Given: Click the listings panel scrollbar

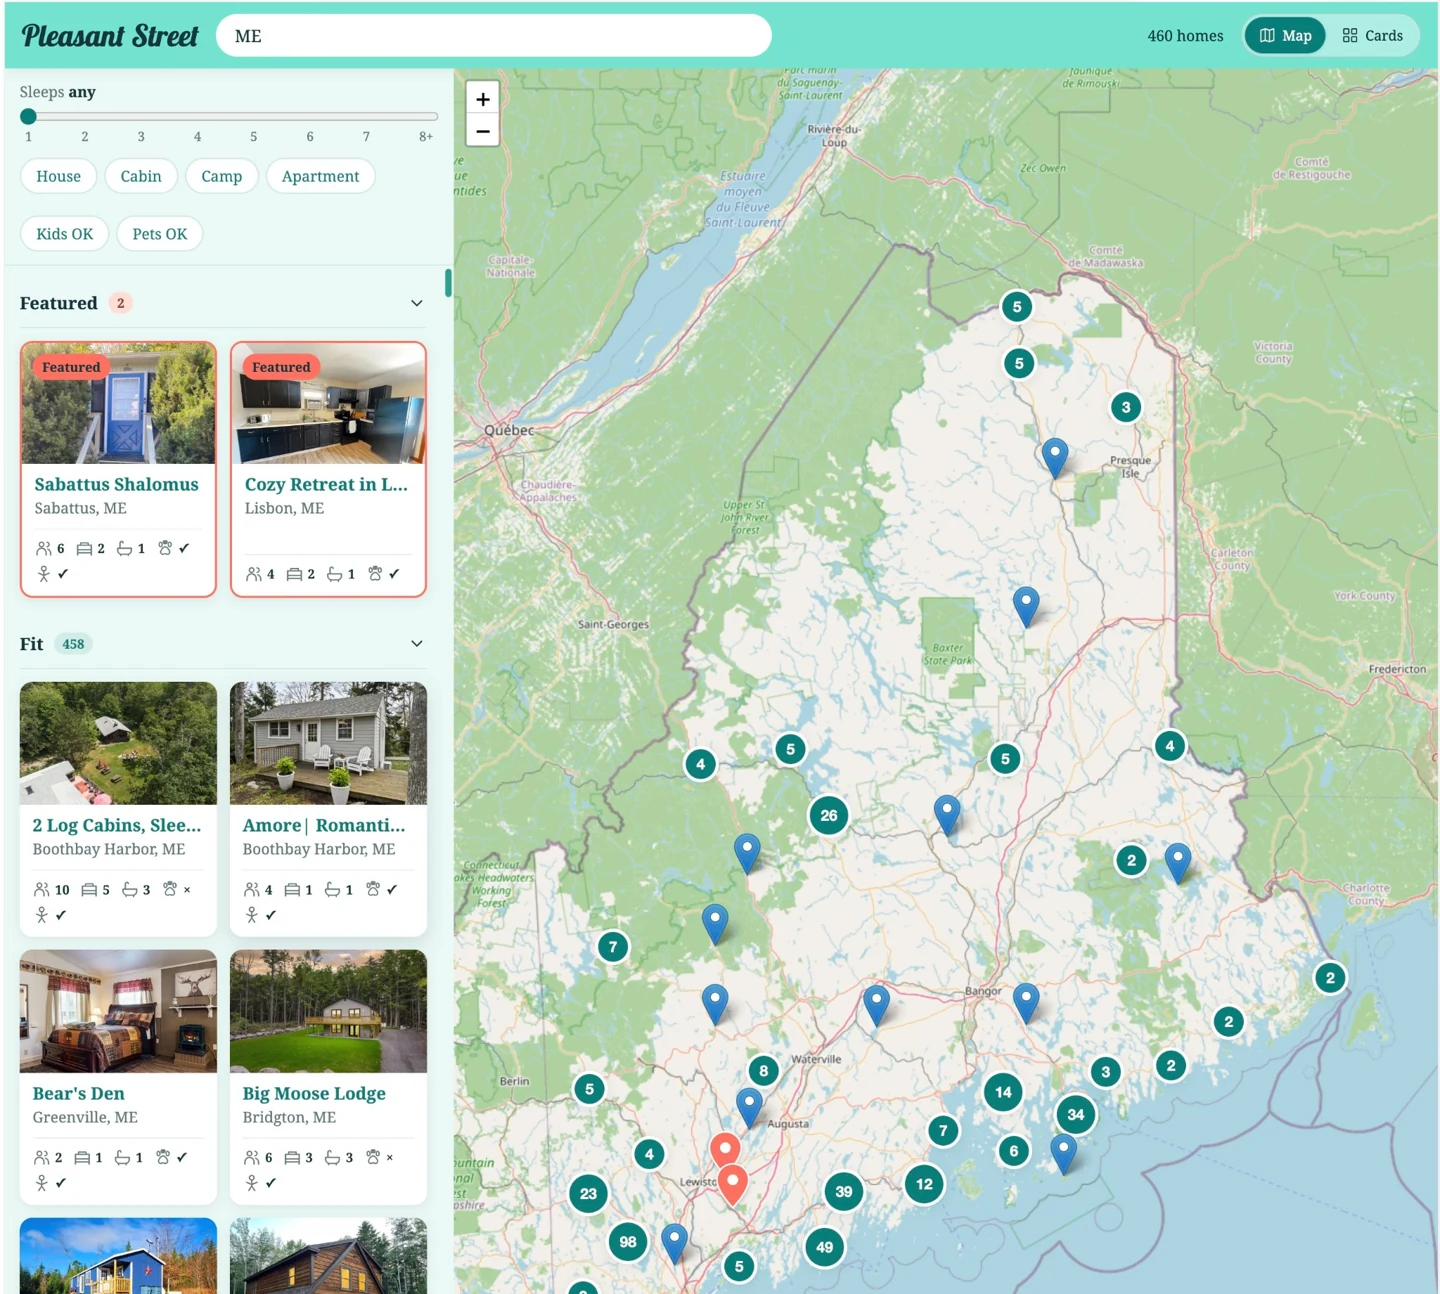Looking at the screenshot, I should tap(448, 283).
